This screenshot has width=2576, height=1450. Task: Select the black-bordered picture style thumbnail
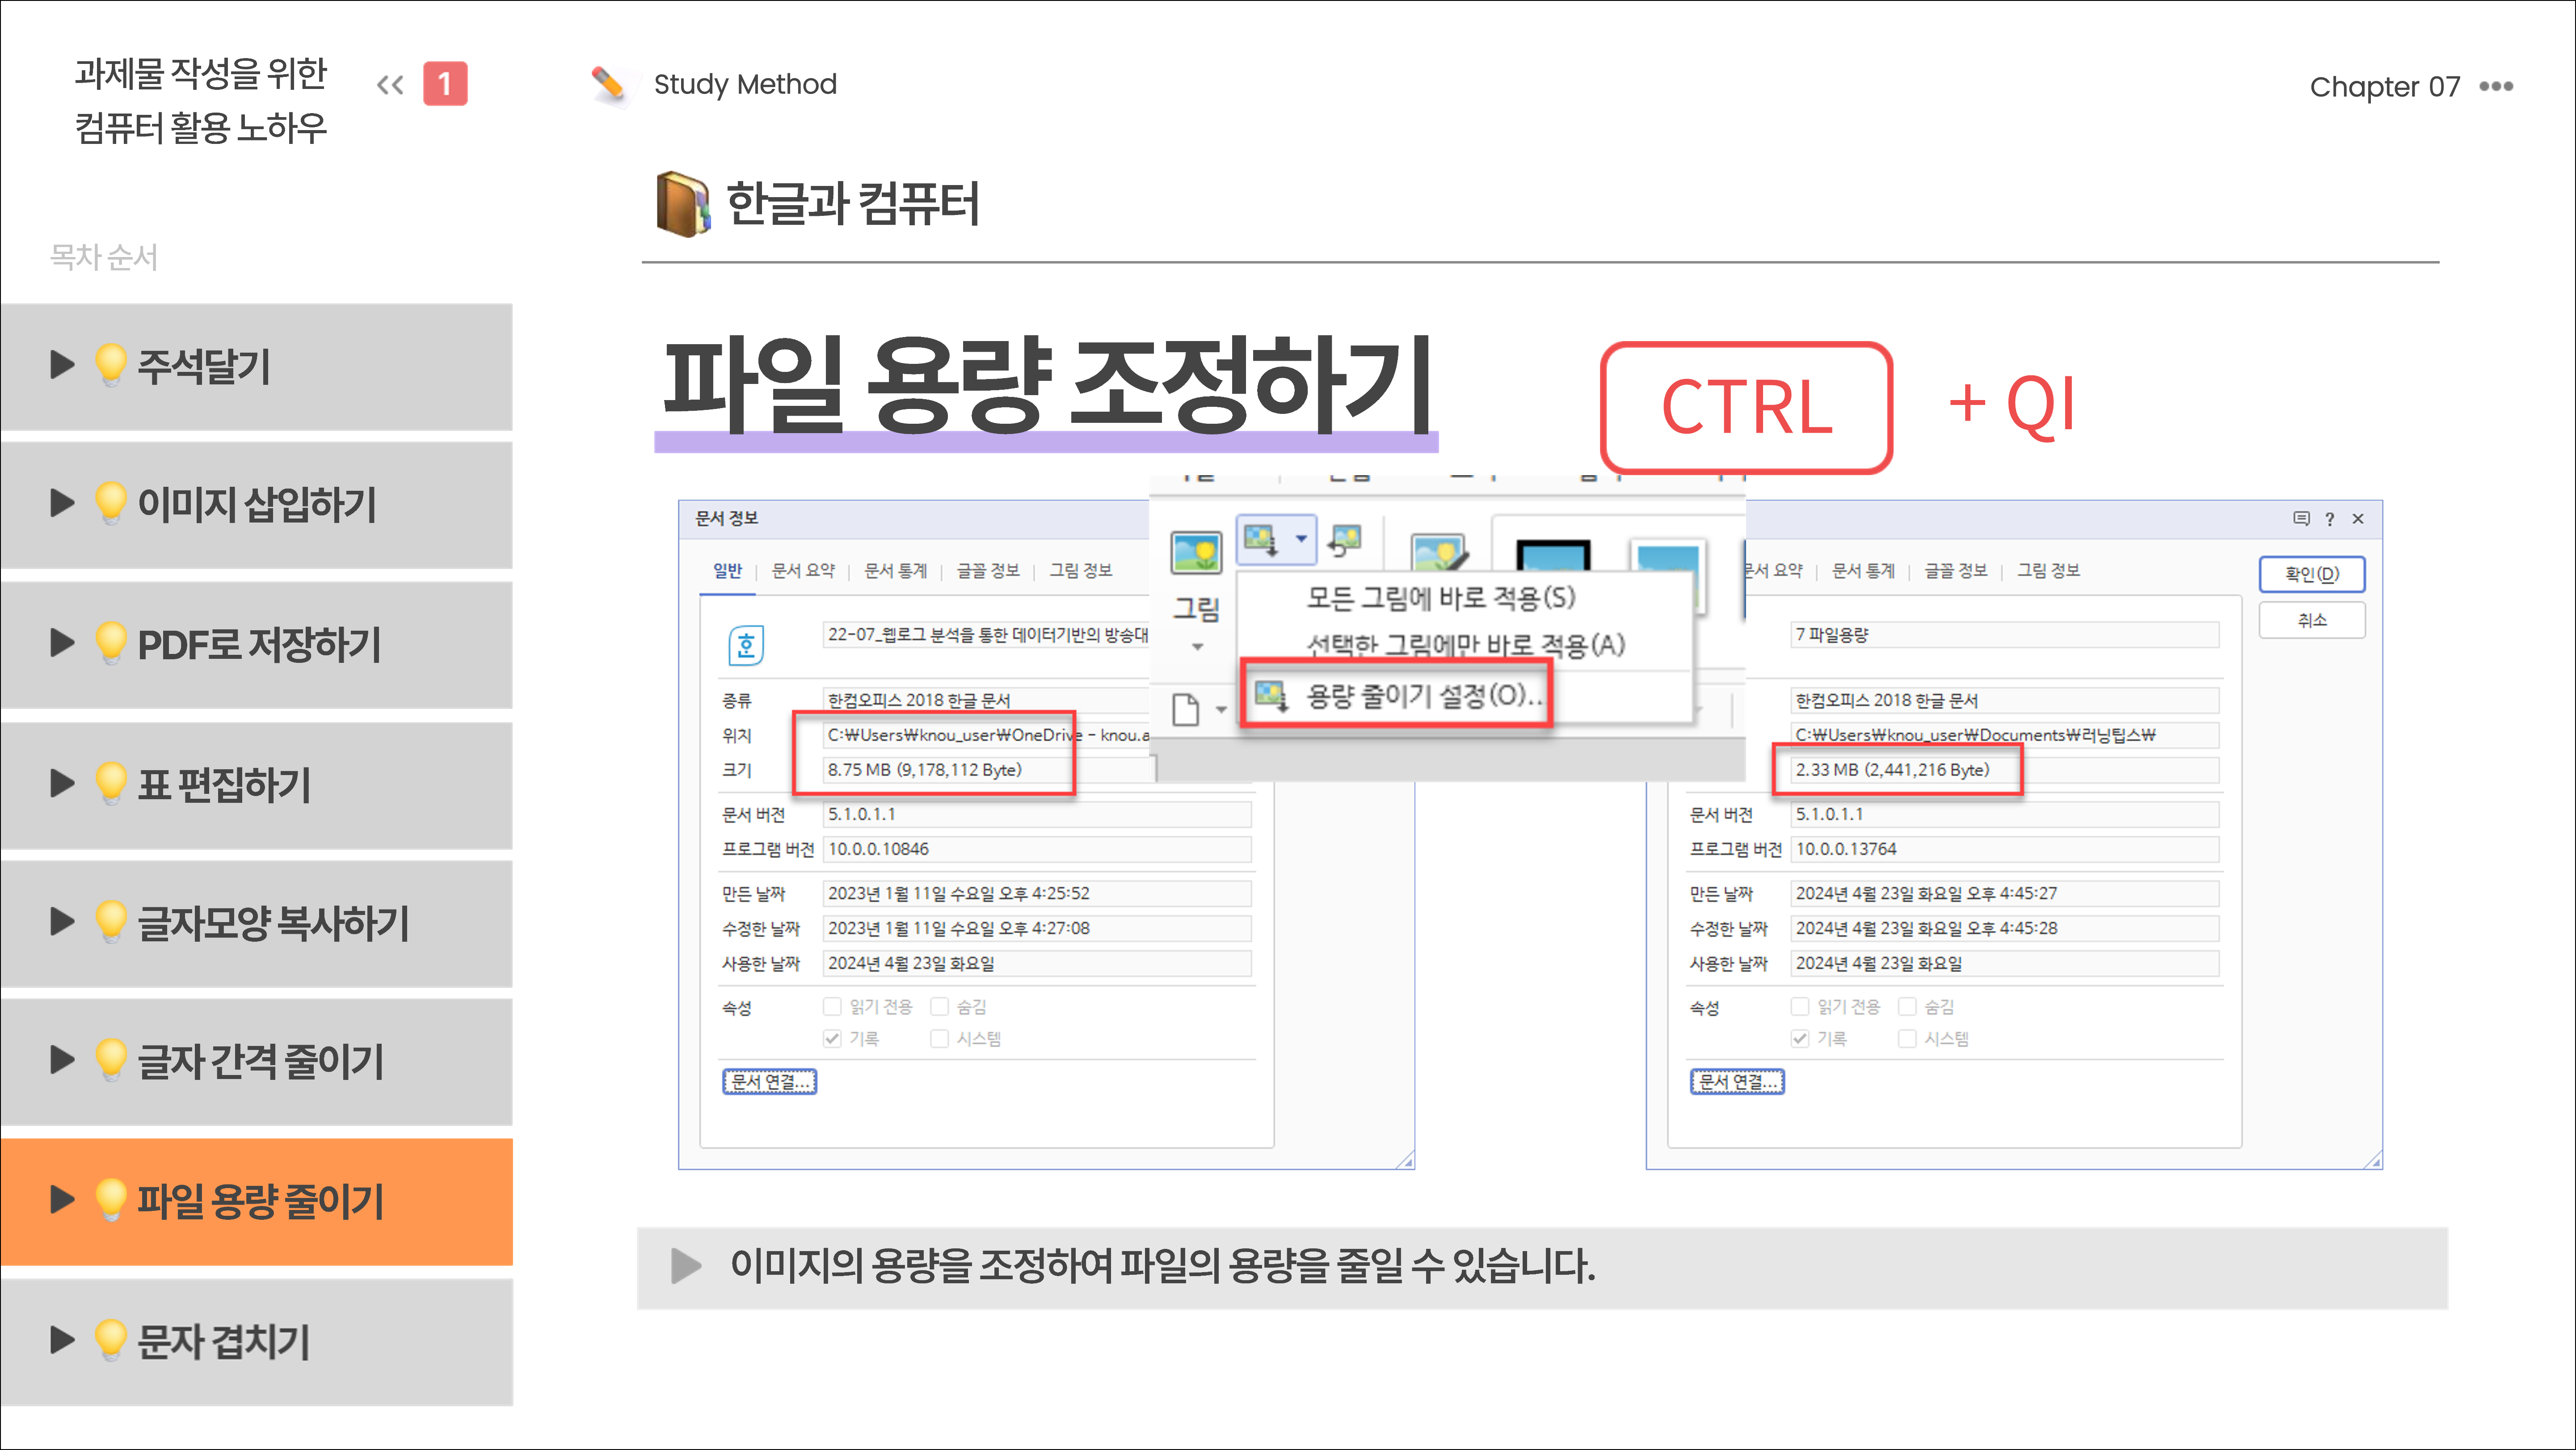1552,555
